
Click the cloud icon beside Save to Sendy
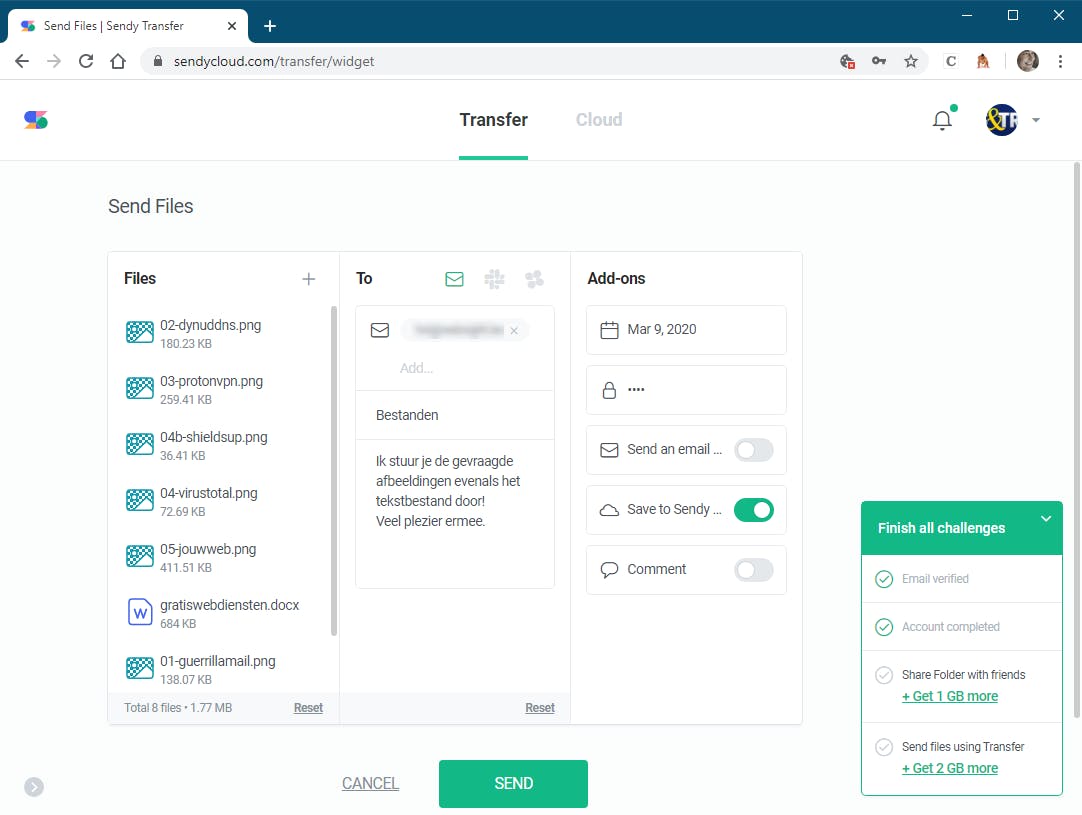click(609, 510)
